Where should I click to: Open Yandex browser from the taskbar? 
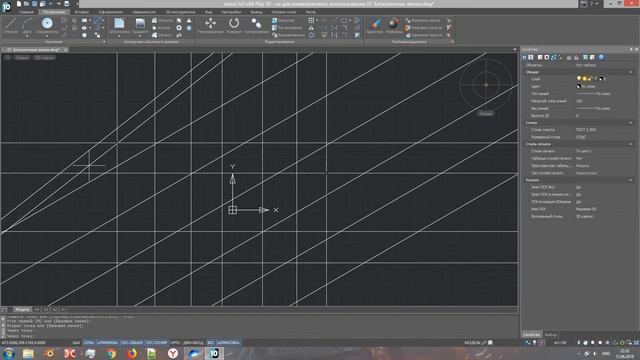coord(173,353)
